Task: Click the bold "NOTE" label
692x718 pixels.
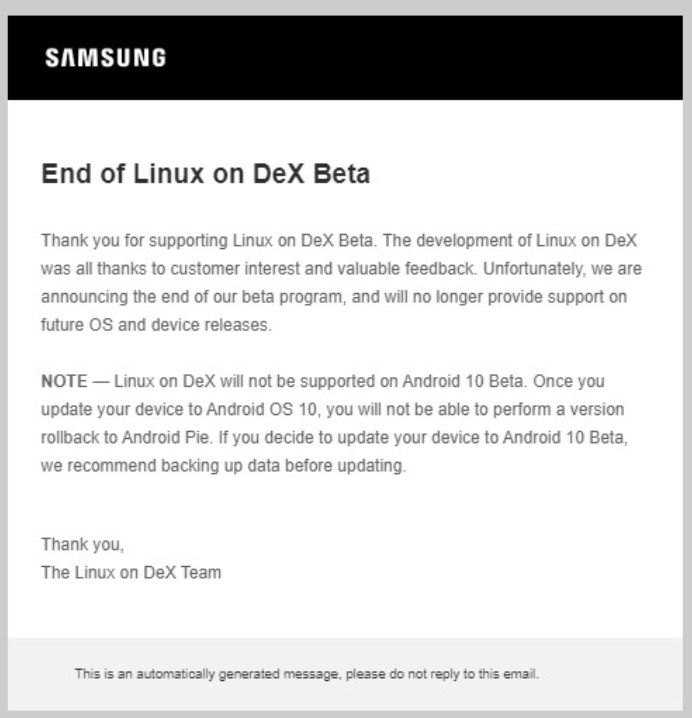Action: pos(65,381)
